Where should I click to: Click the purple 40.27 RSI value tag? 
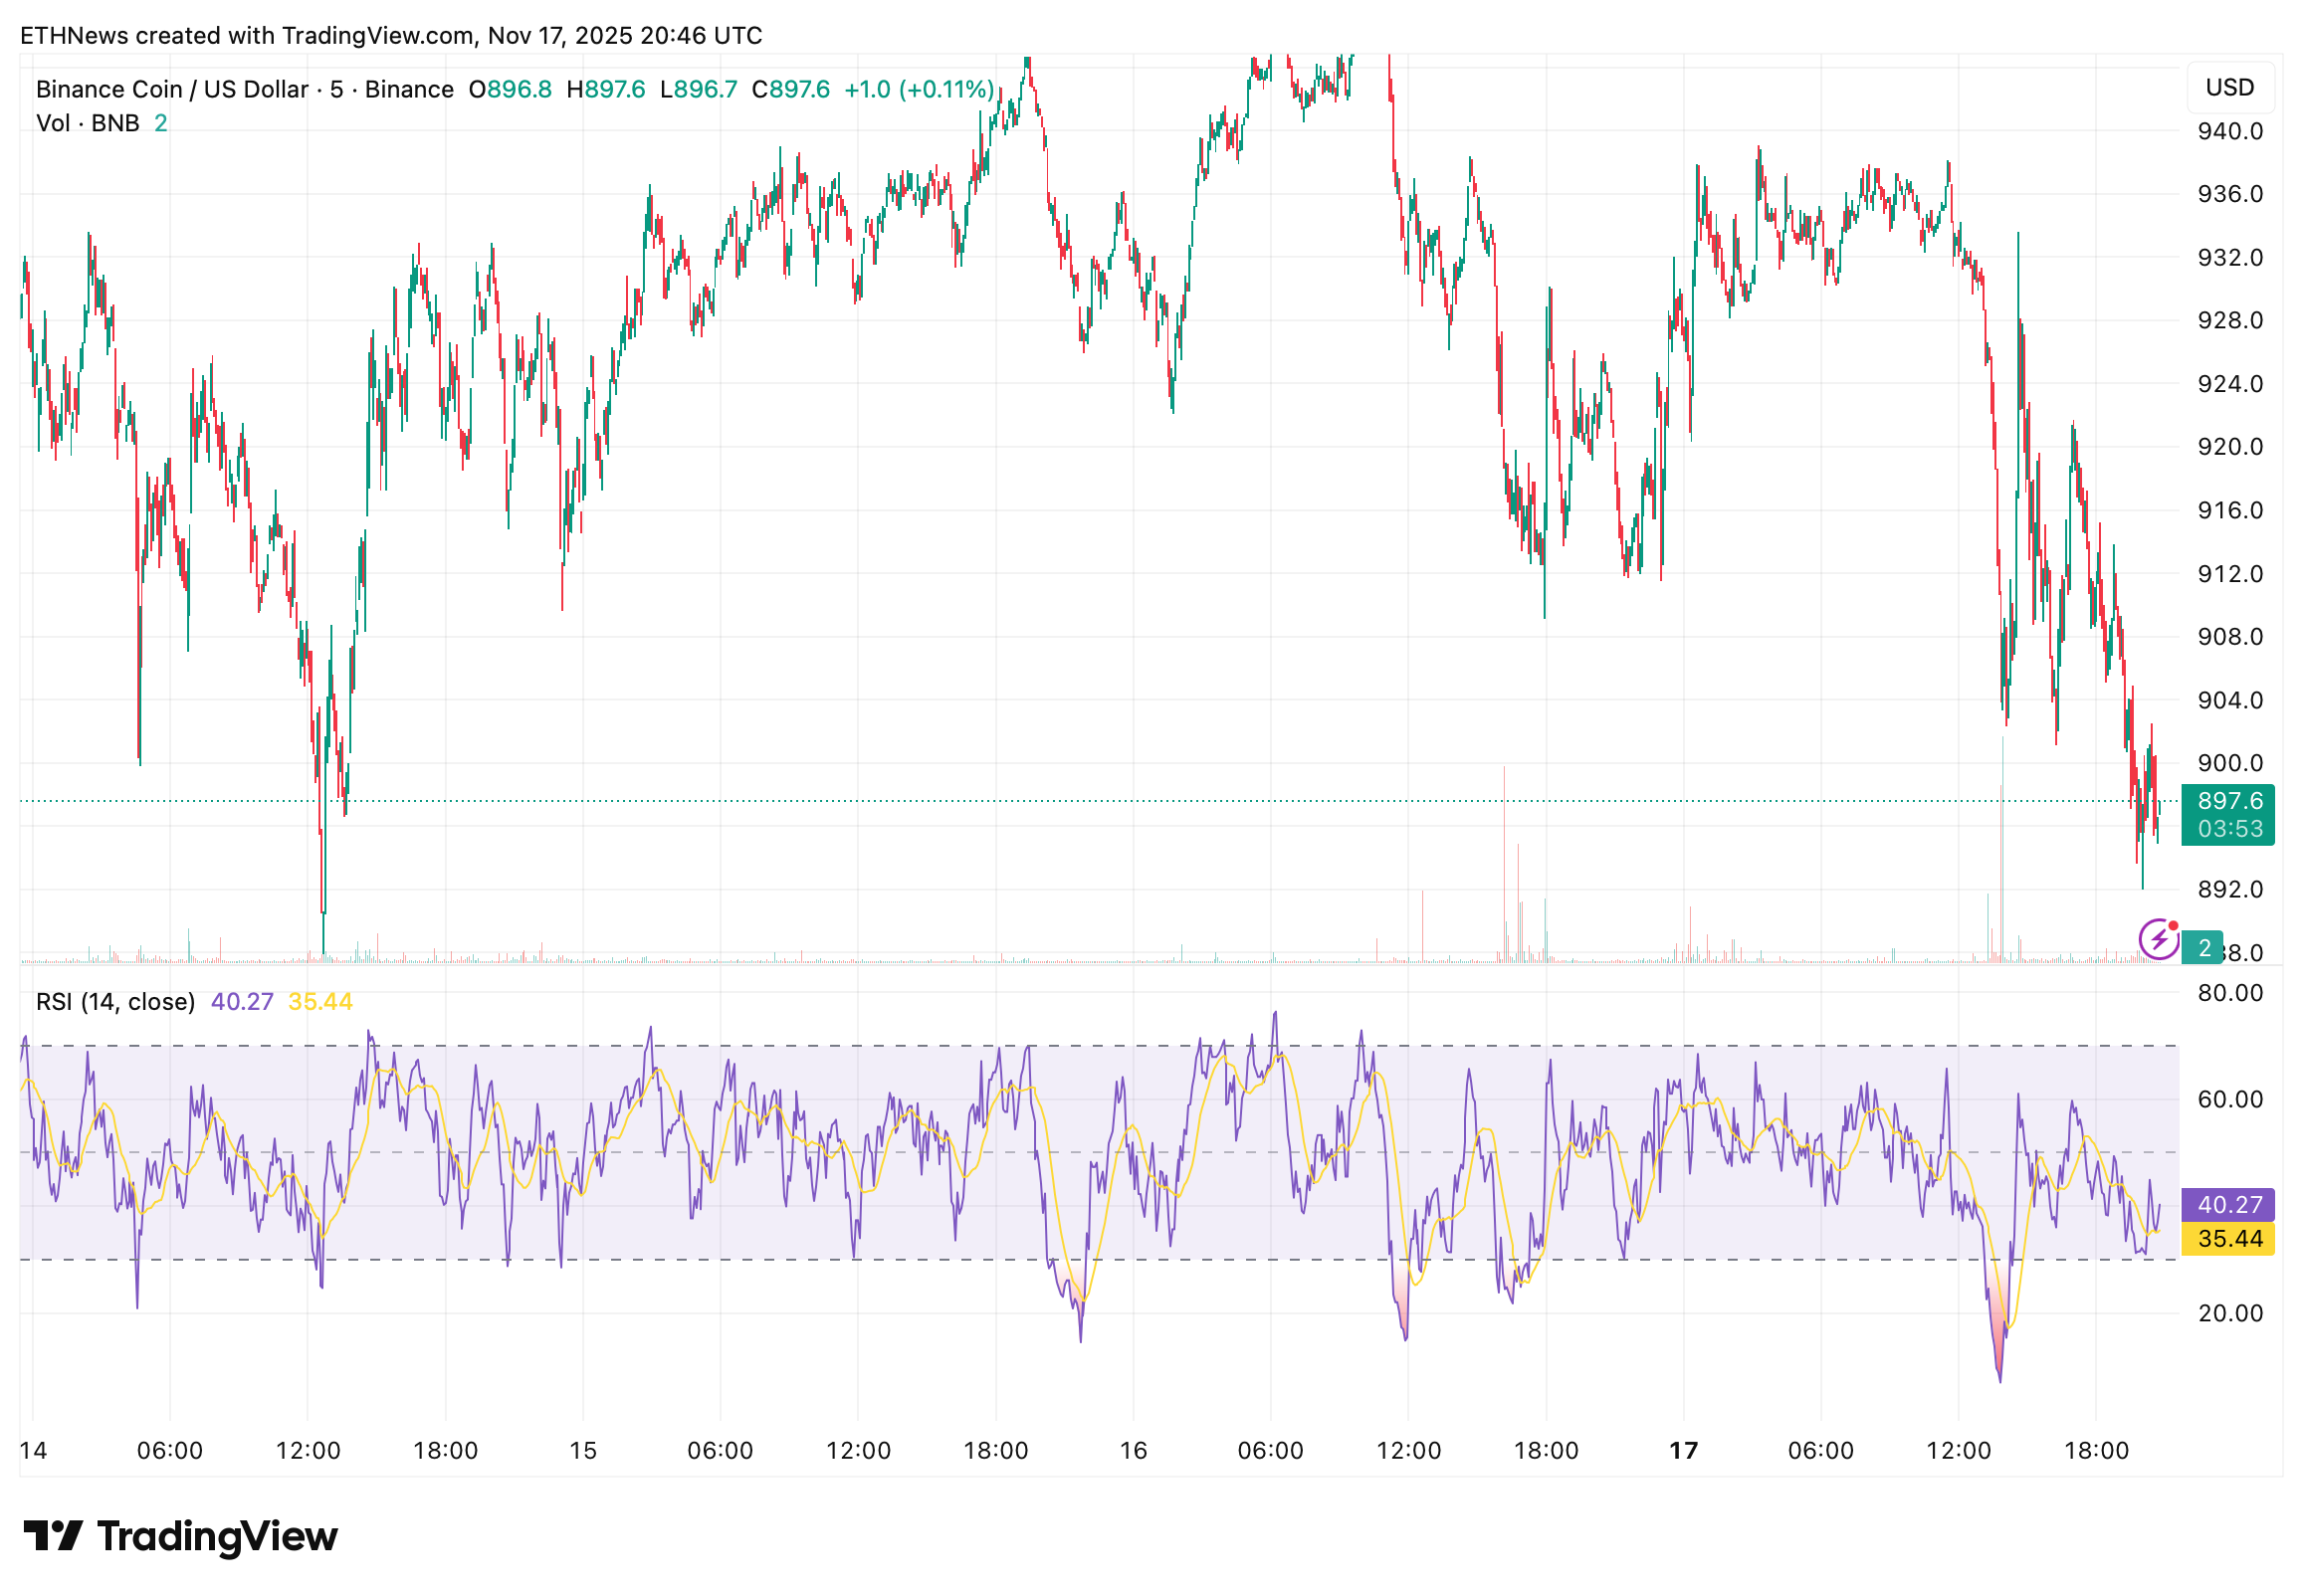coord(2228,1205)
